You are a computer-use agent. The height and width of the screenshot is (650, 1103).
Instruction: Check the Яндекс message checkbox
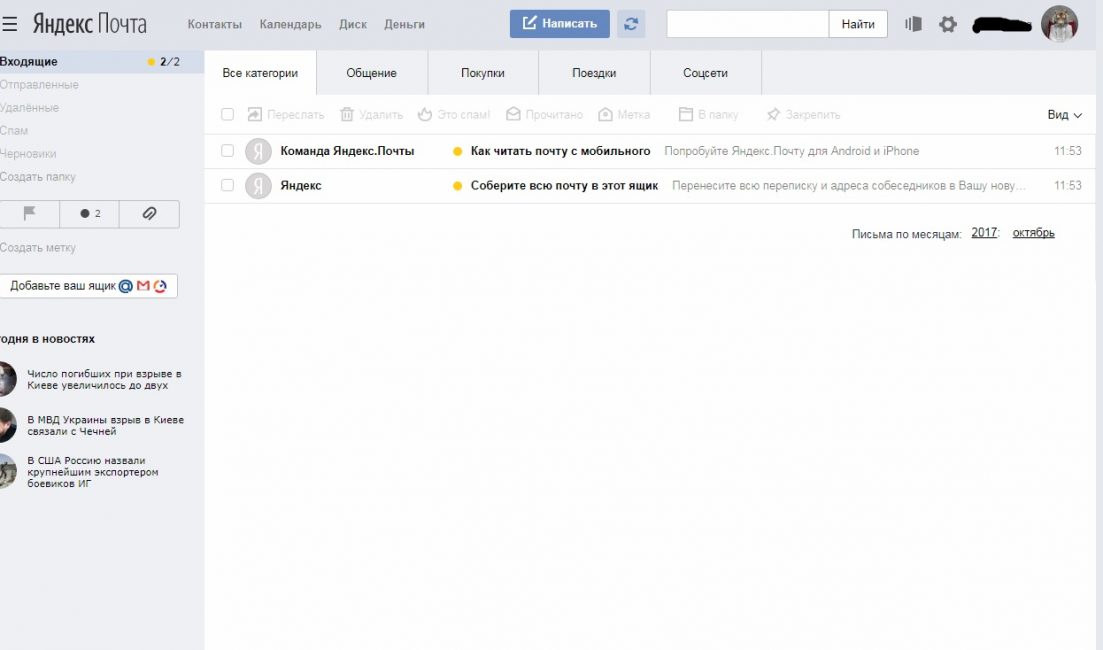click(x=227, y=185)
